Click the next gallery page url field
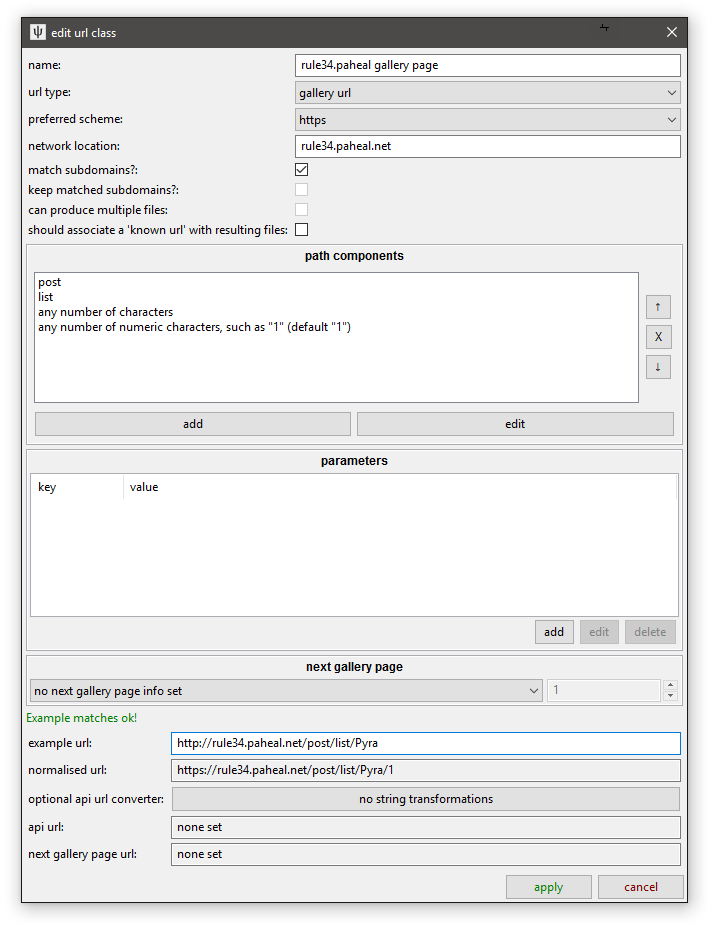This screenshot has height=930, width=711. click(x=426, y=854)
